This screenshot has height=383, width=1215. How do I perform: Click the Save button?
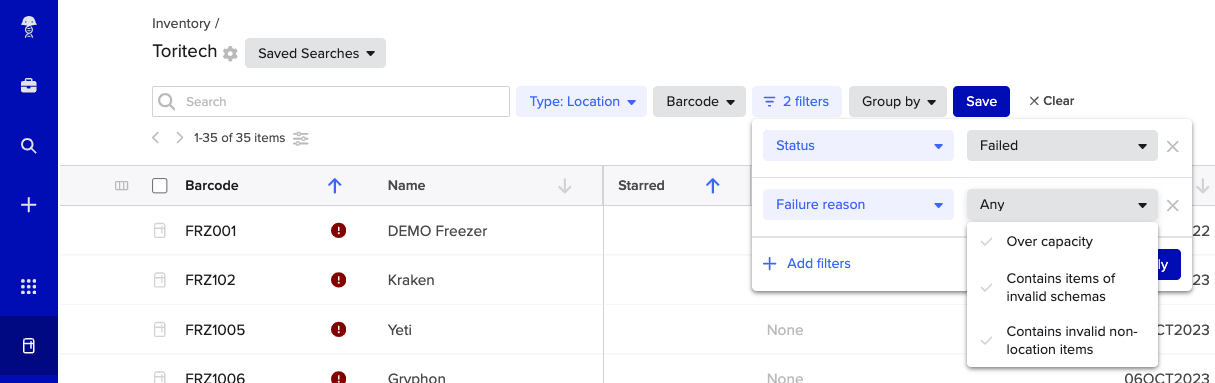point(981,101)
